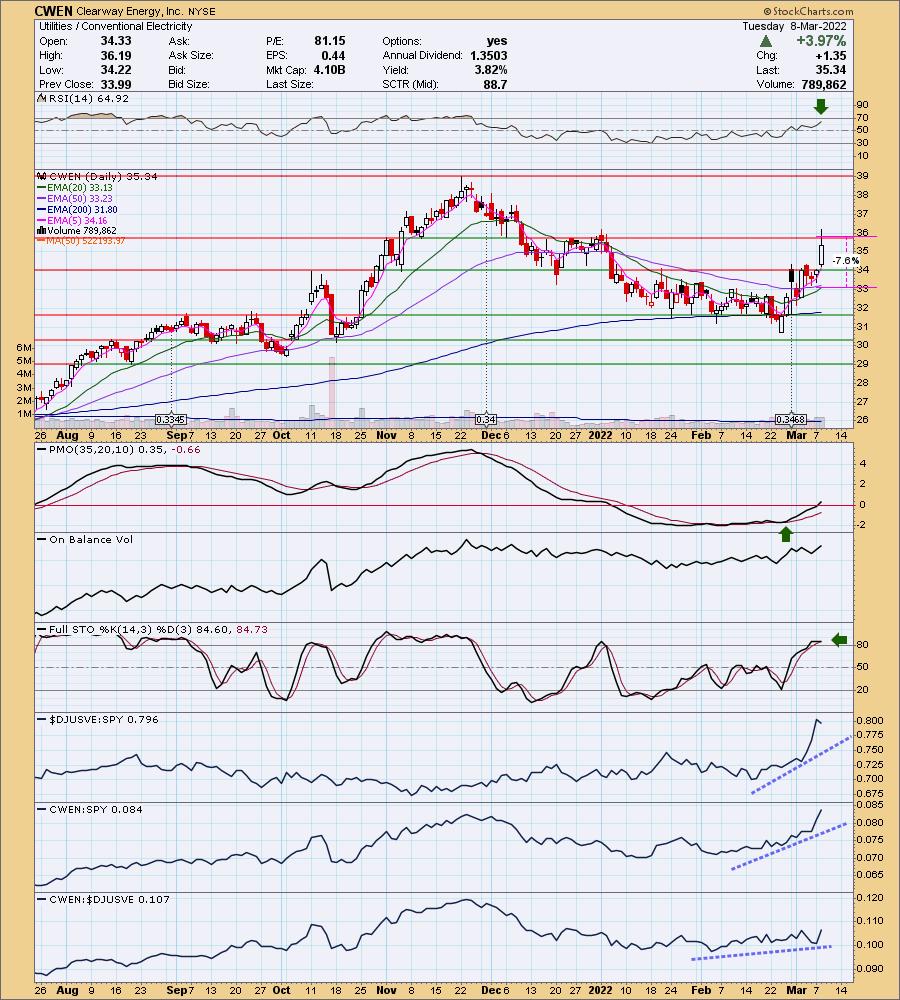Click the latest white candlestick on 8-Mar

pos(822,254)
